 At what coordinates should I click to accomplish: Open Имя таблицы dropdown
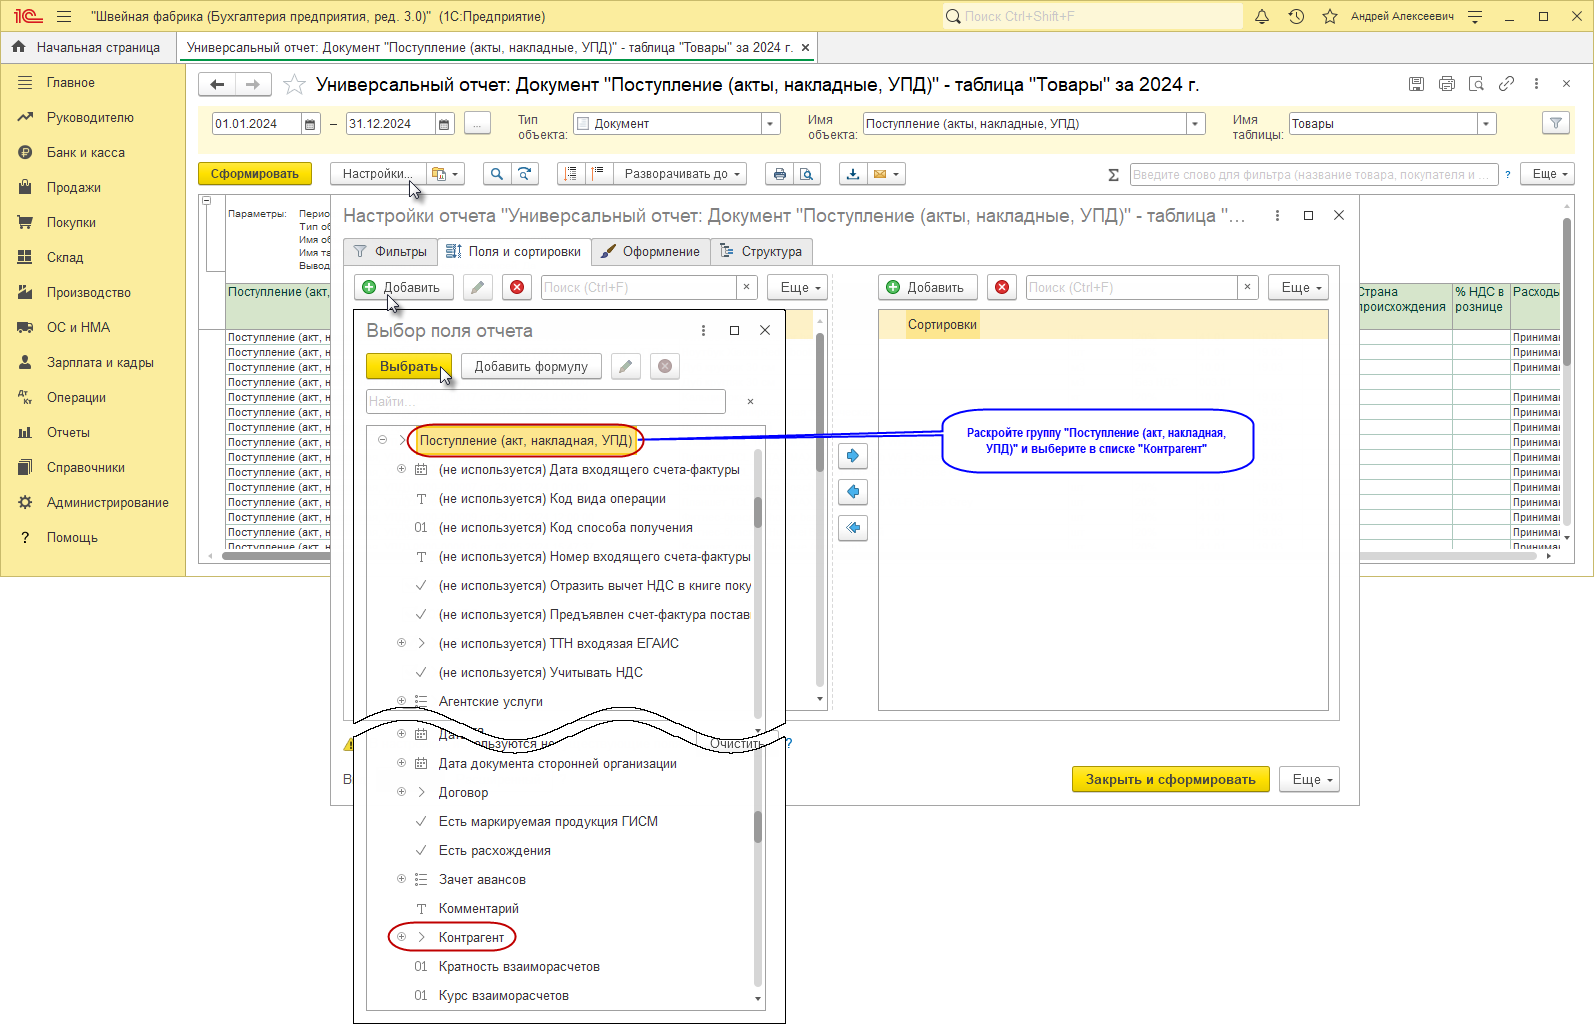click(1487, 124)
